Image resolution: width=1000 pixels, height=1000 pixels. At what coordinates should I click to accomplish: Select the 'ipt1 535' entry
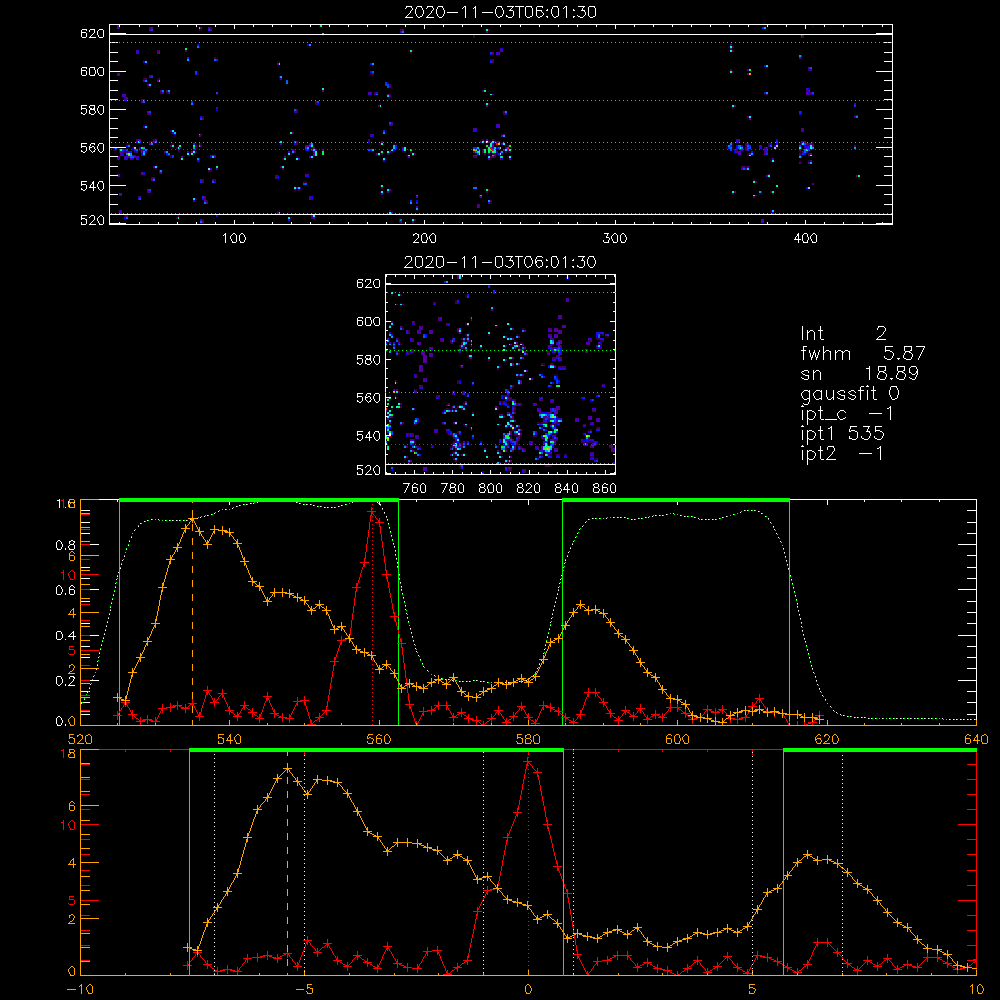842,434
